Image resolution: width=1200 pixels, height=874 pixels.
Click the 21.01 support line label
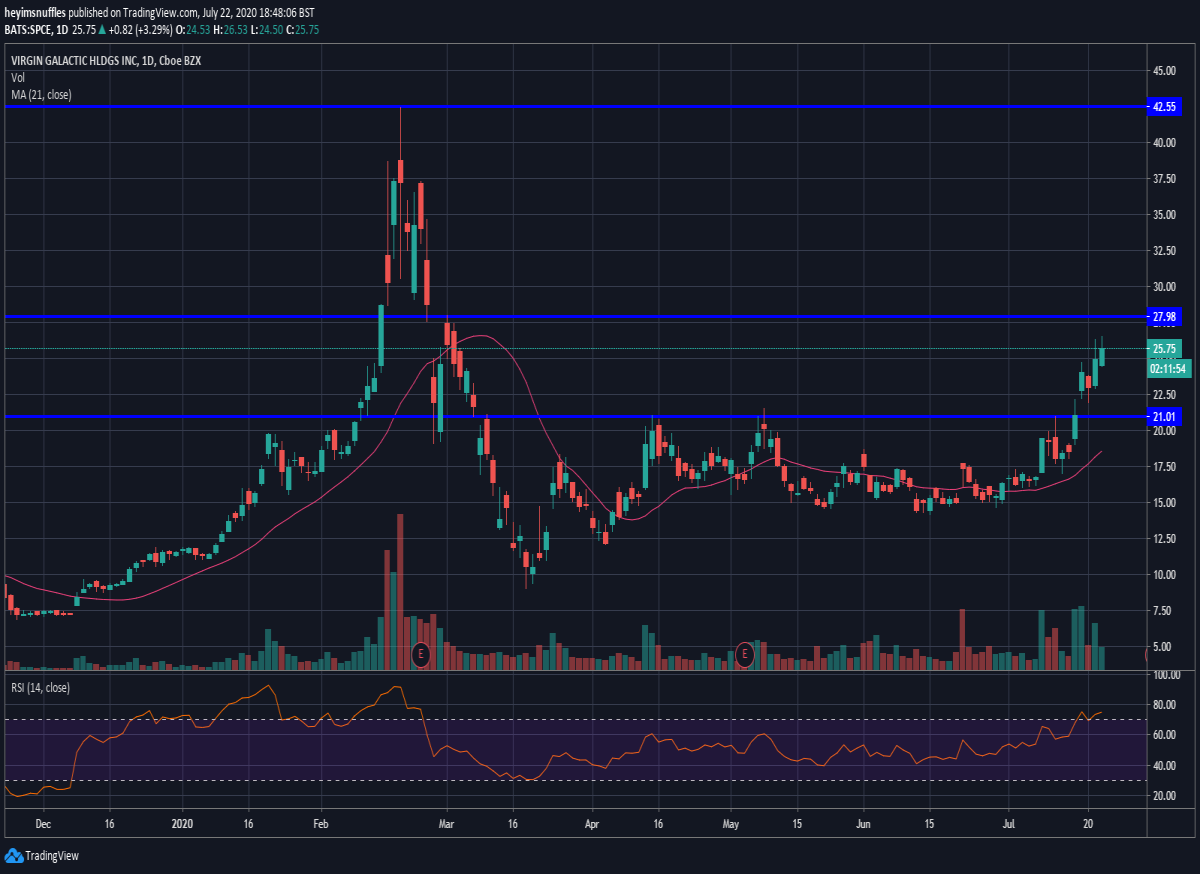click(1164, 416)
